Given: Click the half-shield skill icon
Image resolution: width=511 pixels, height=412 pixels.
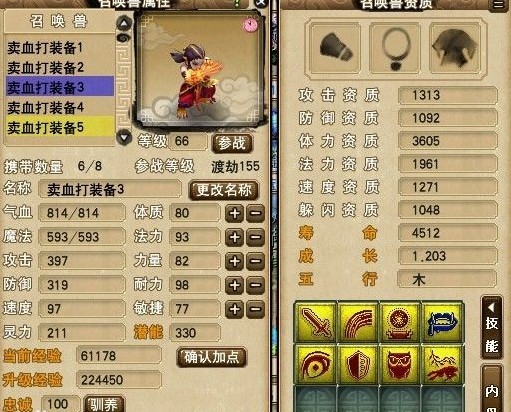Looking at the screenshot, I should click(x=358, y=364).
